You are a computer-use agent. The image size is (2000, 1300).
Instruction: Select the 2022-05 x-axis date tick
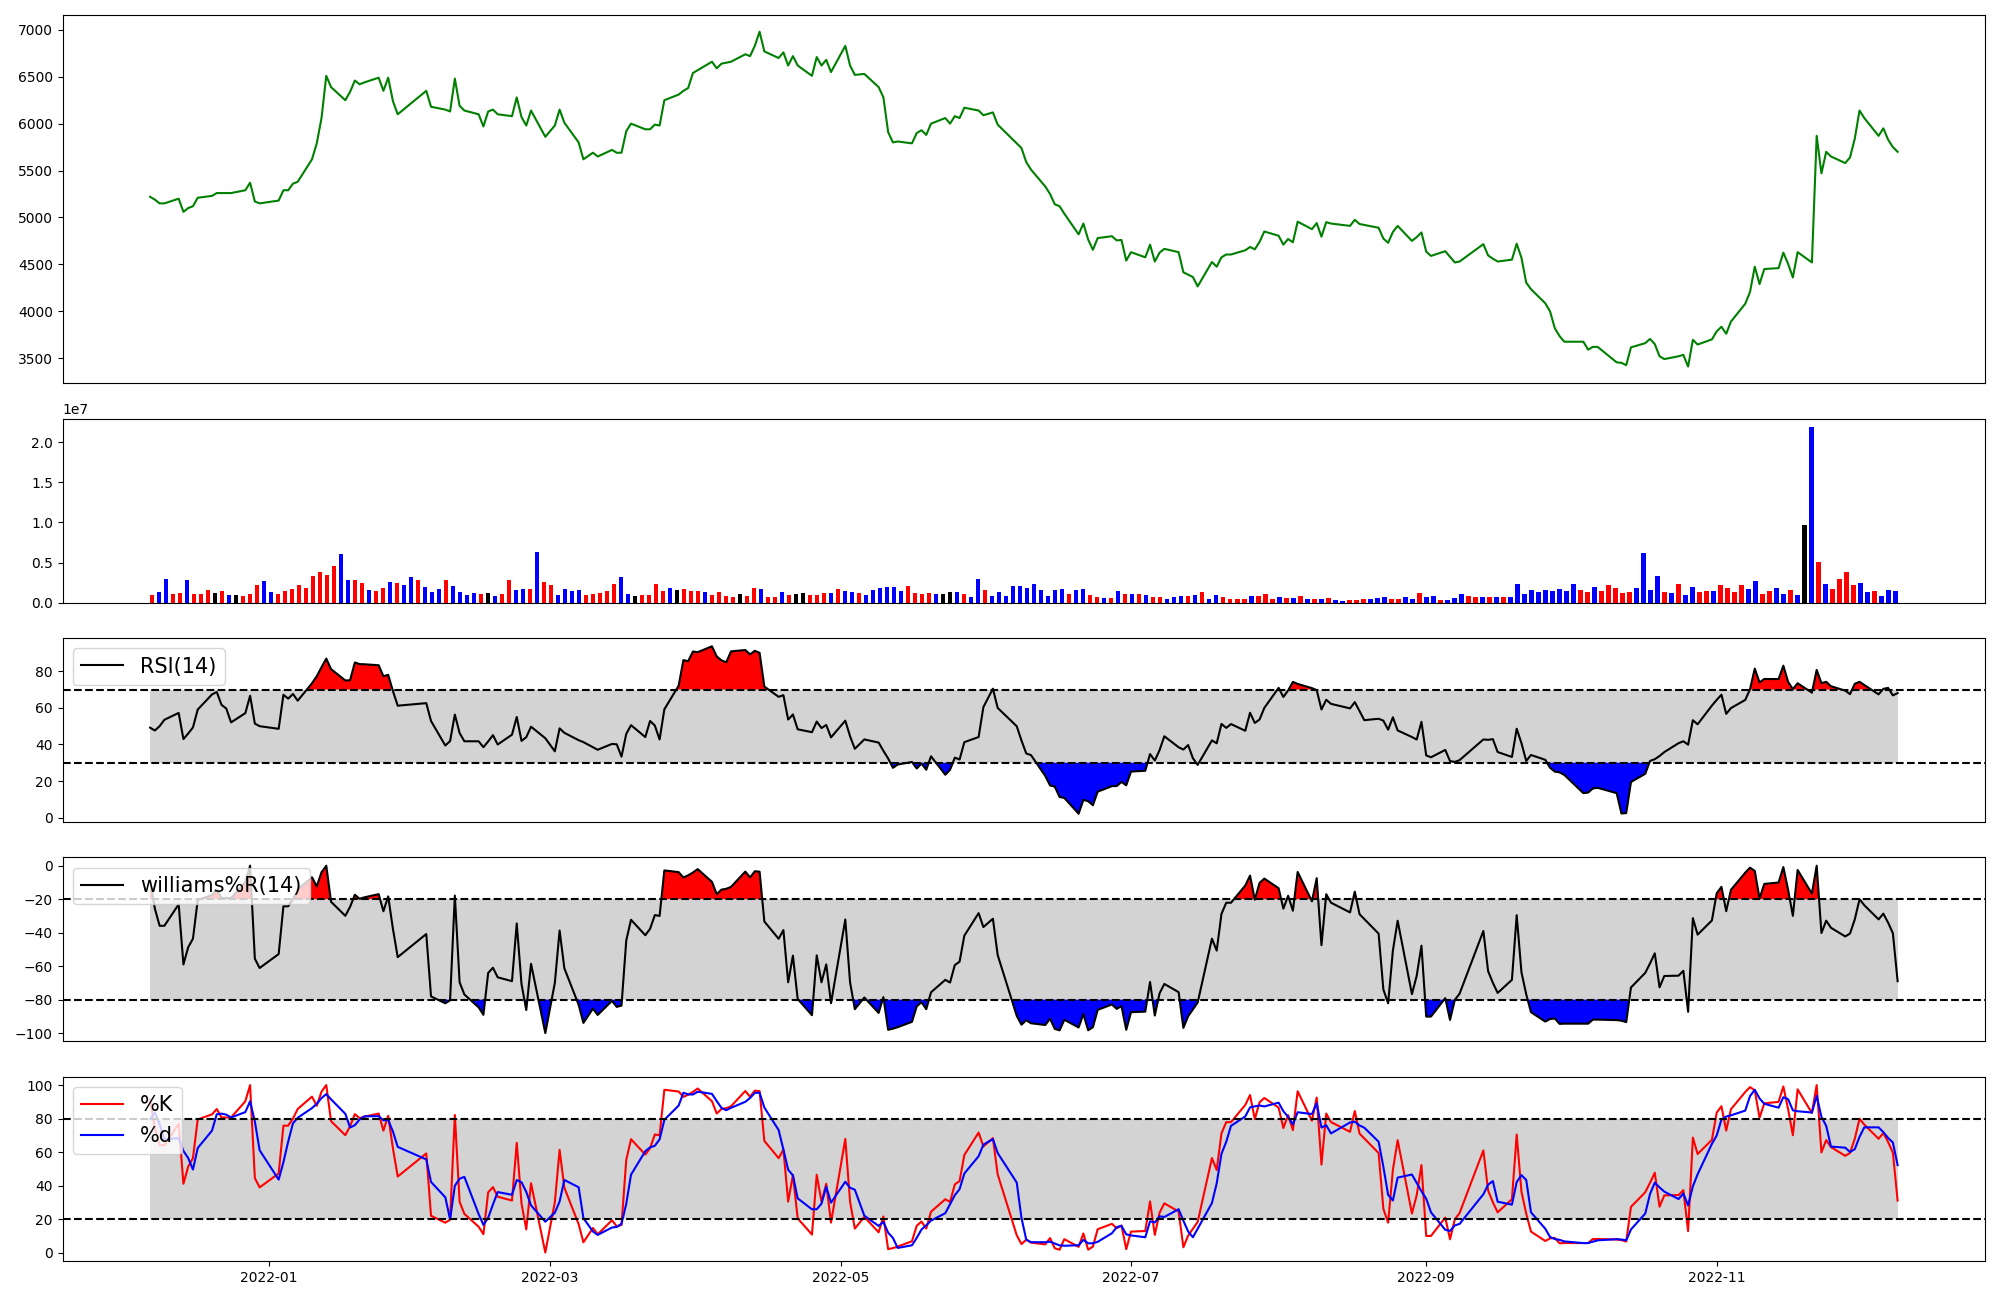(841, 1277)
